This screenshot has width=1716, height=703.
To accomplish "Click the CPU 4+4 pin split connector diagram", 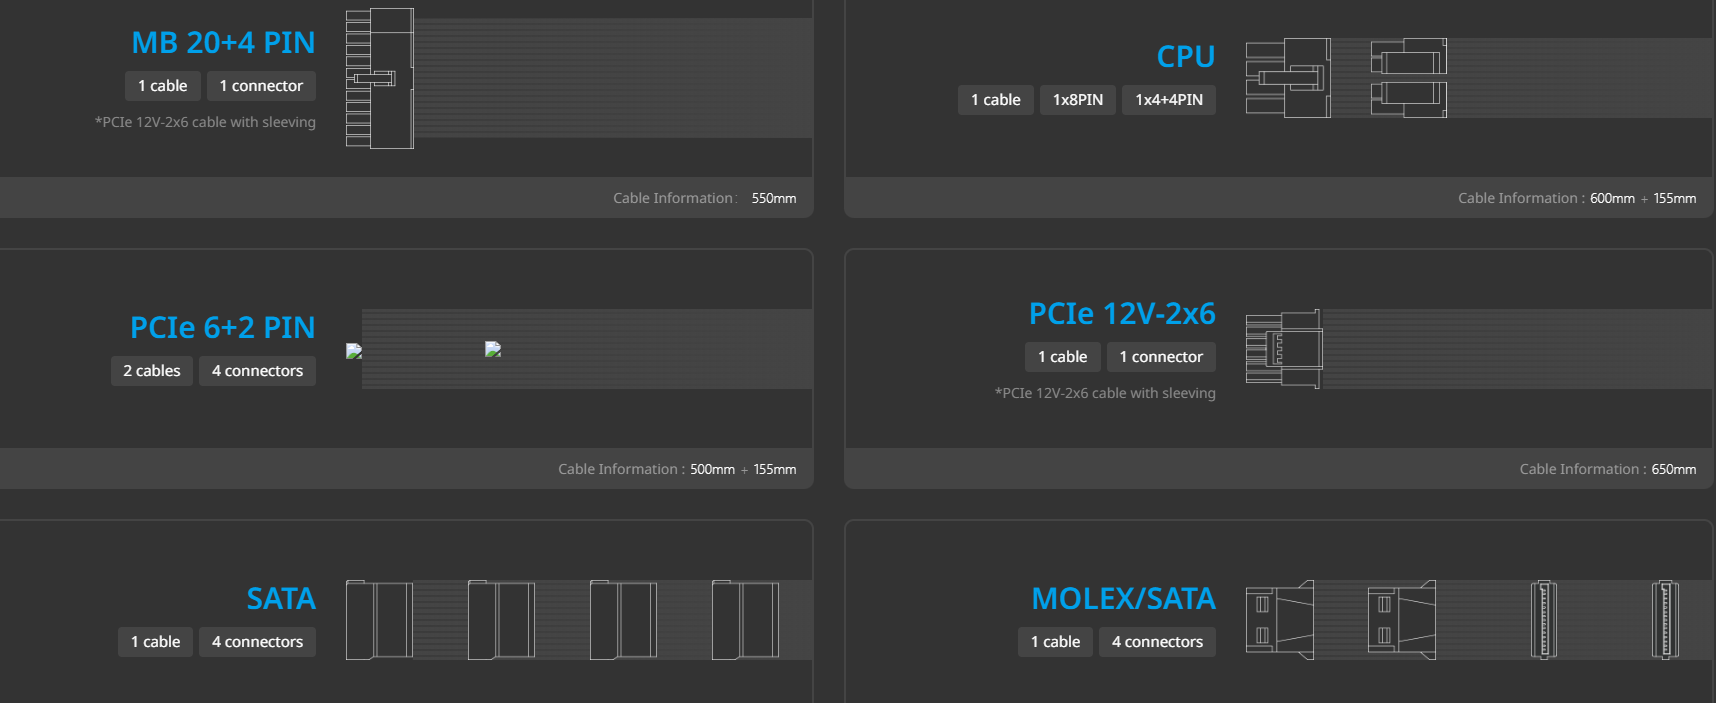I will tap(1409, 78).
